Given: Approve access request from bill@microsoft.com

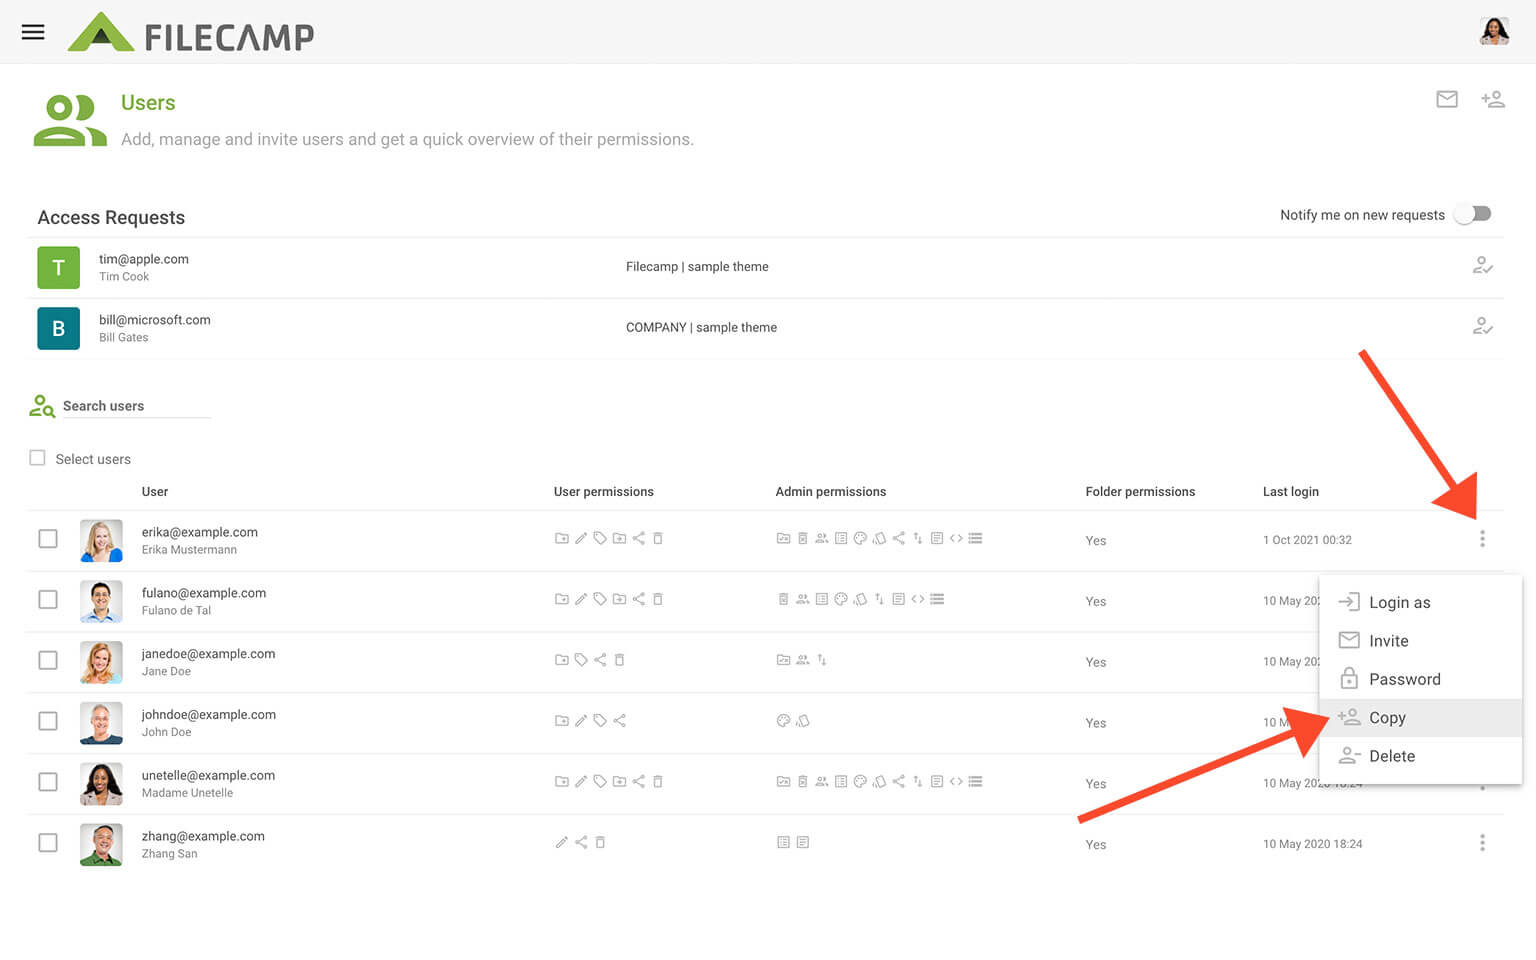Looking at the screenshot, I should 1482,327.
